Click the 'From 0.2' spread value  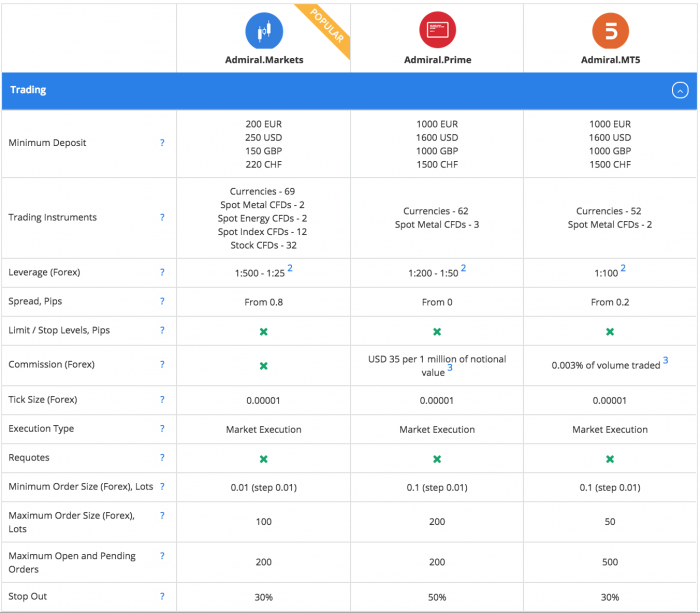610,302
